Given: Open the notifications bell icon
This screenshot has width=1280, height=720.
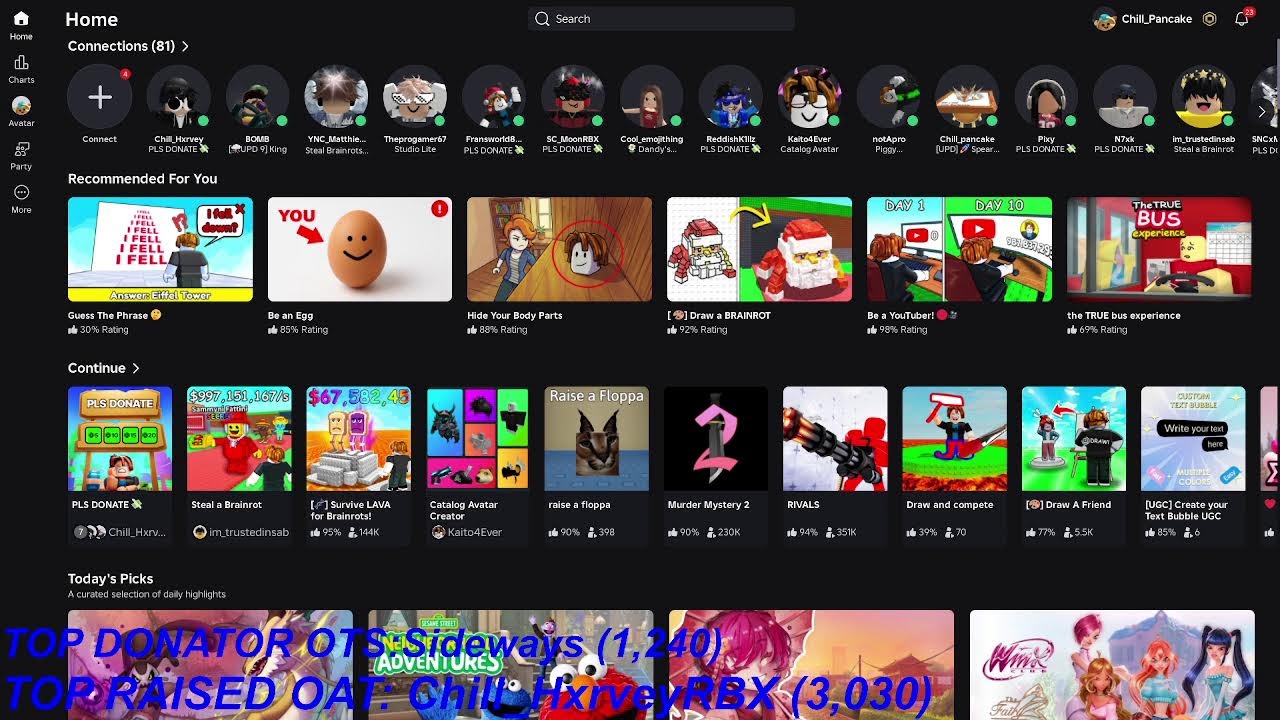Looking at the screenshot, I should (1242, 19).
